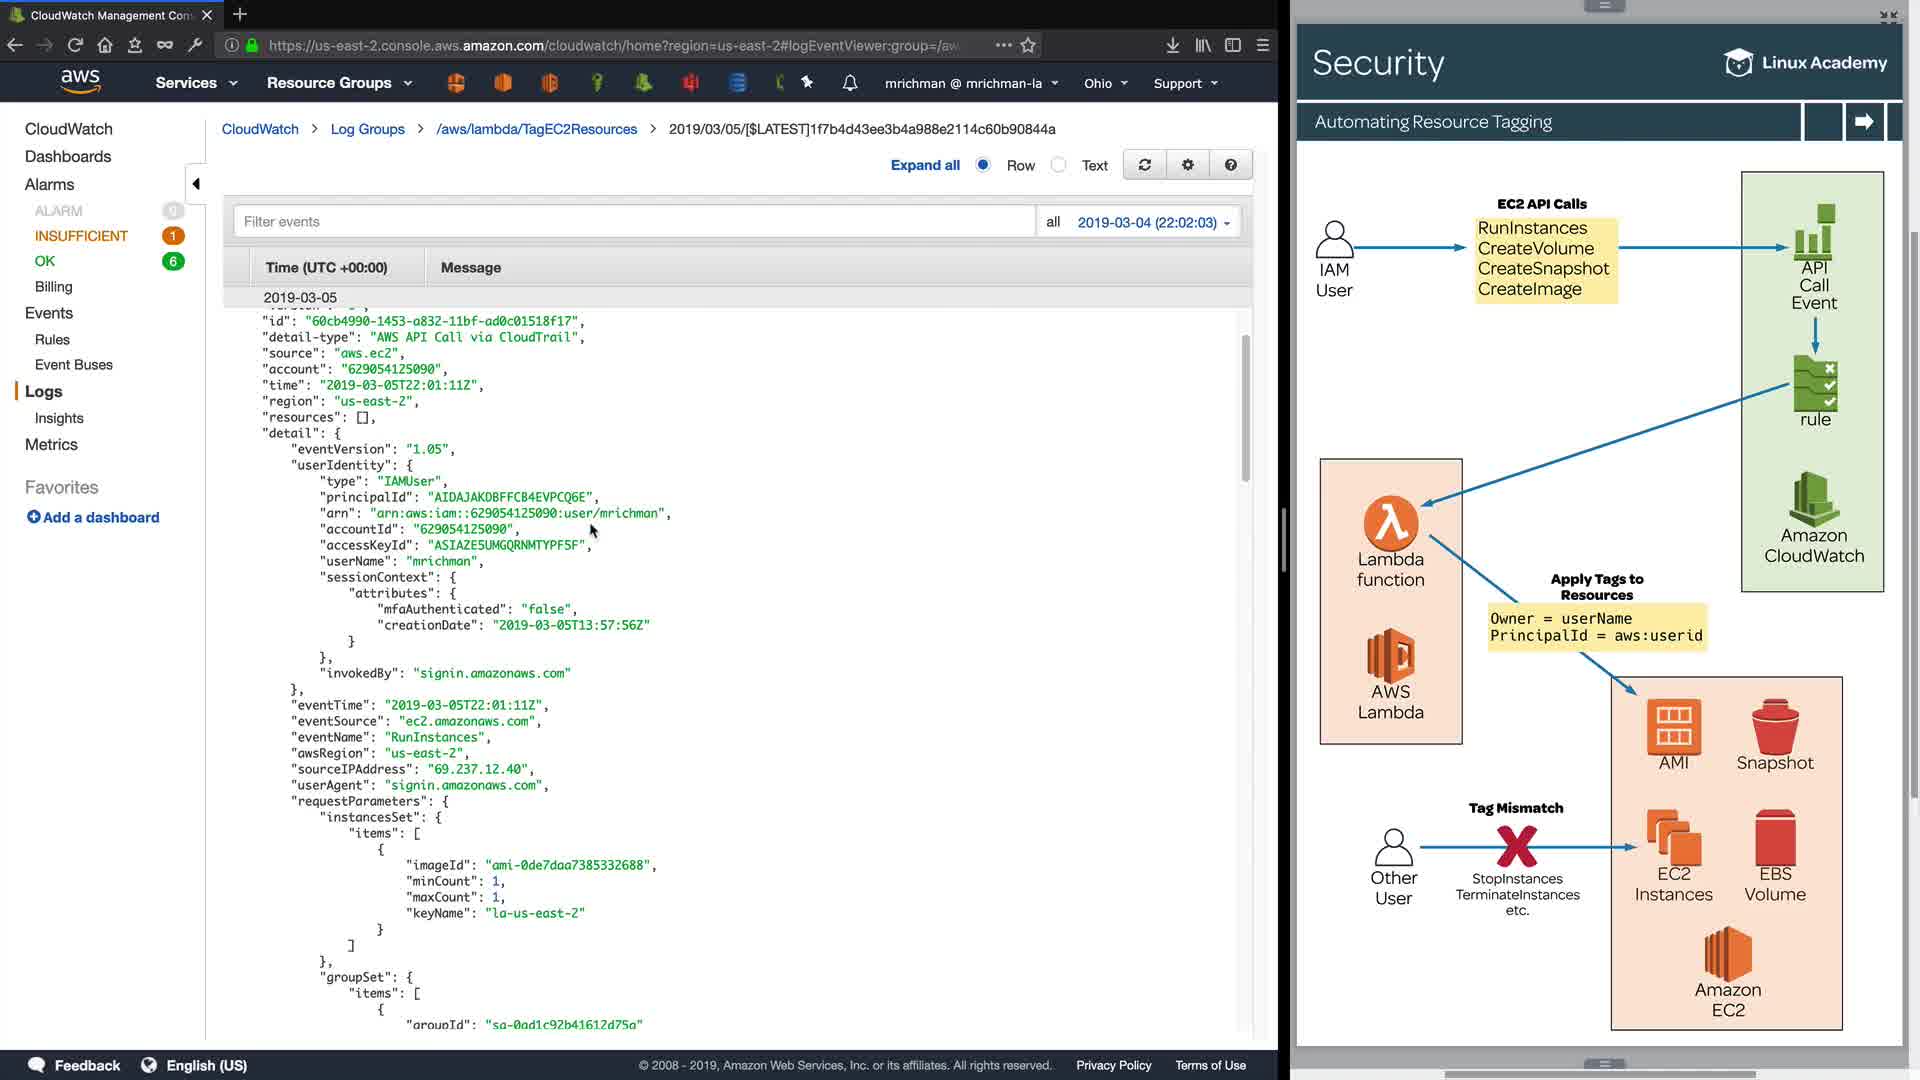Select the Text display radio button
This screenshot has width=1920, height=1080.
coord(1059,165)
